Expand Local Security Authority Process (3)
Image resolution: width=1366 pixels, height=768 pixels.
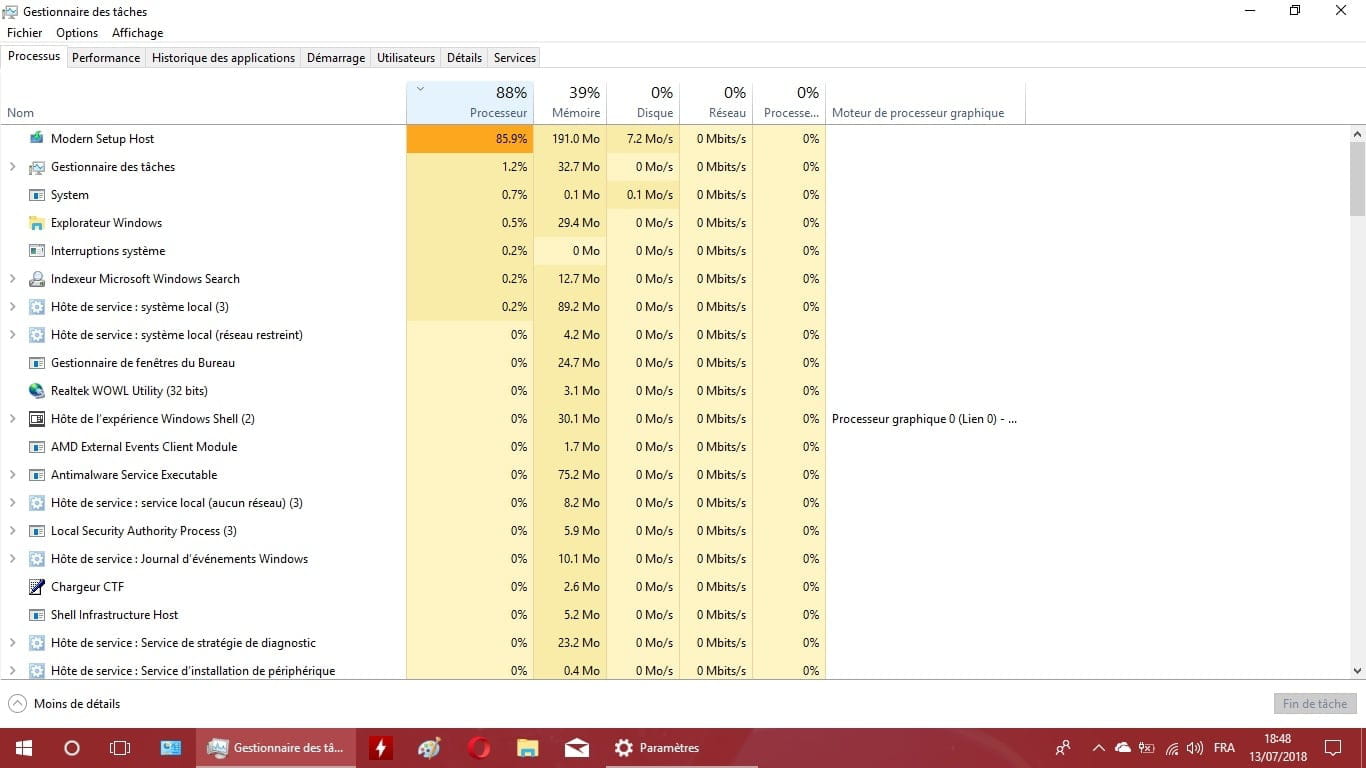12,530
